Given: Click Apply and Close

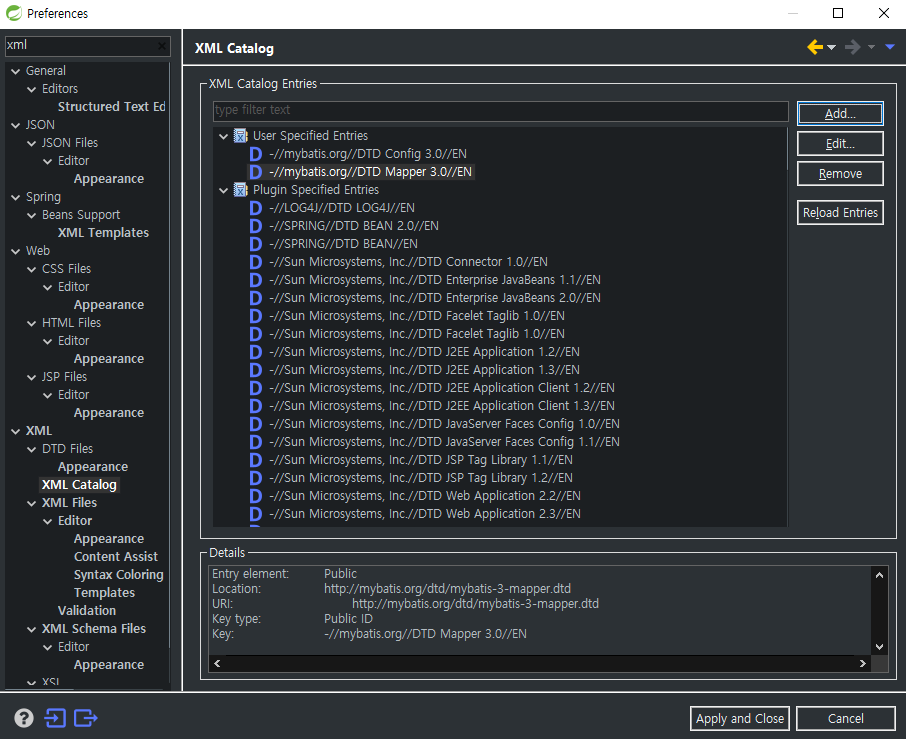Looking at the screenshot, I should pyautogui.click(x=740, y=718).
